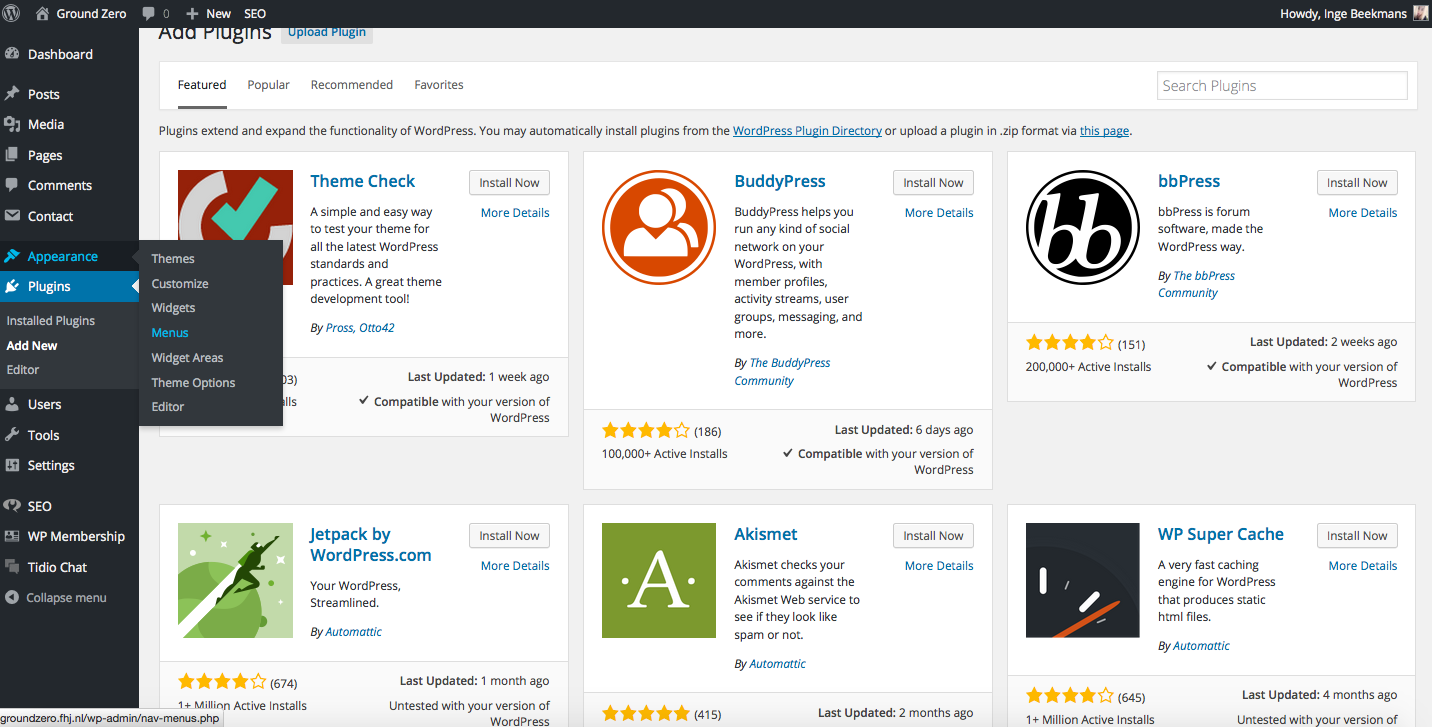Image resolution: width=1432 pixels, height=727 pixels.
Task: Open the Editor item under Plugins
Action: (x=23, y=370)
